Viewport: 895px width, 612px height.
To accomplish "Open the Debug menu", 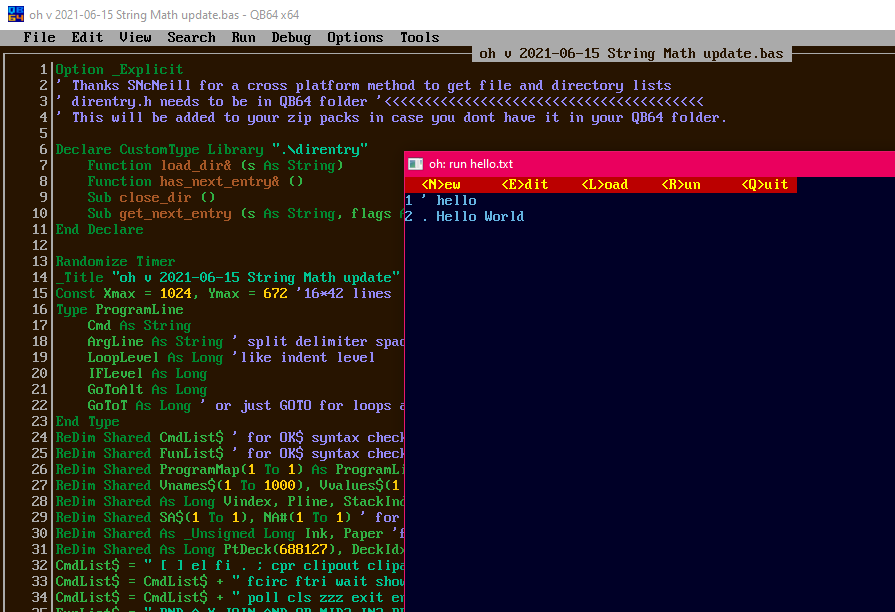I will click(291, 38).
